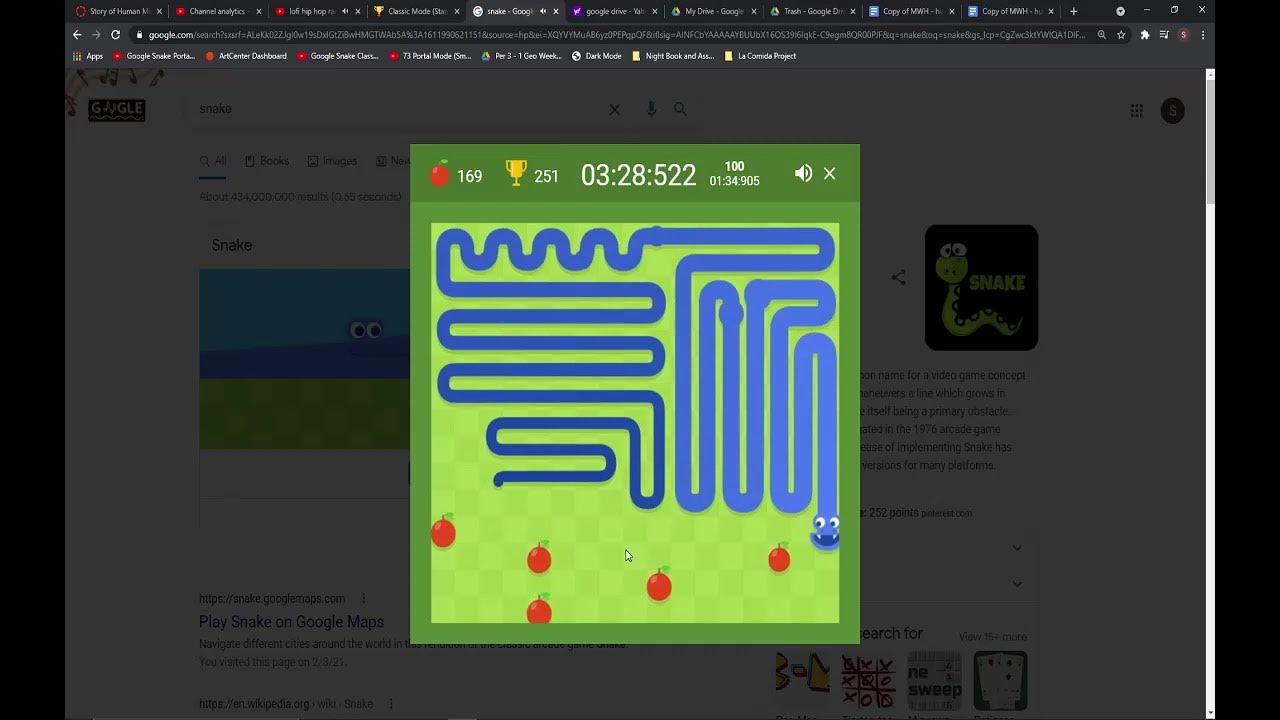Click the snake's head in the game
The image size is (1280, 720).
[x=826, y=532]
